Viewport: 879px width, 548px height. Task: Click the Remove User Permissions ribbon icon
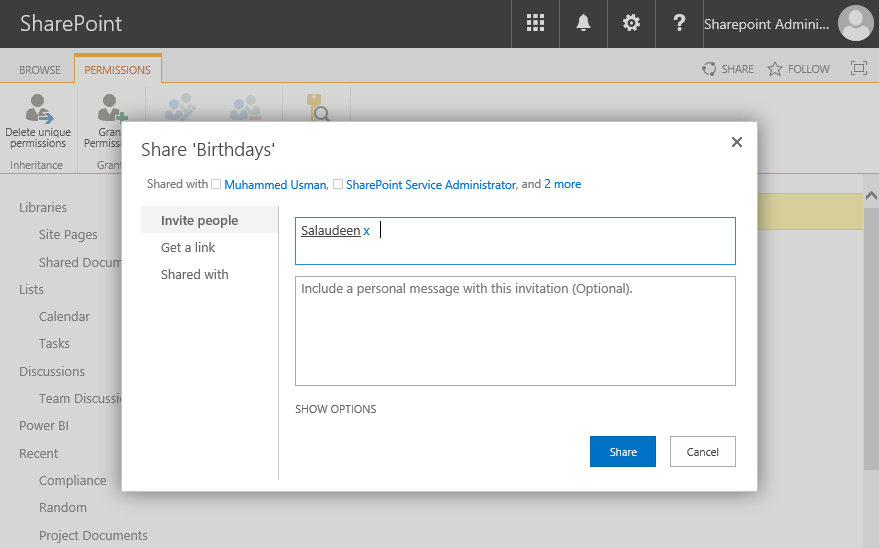[x=246, y=107]
